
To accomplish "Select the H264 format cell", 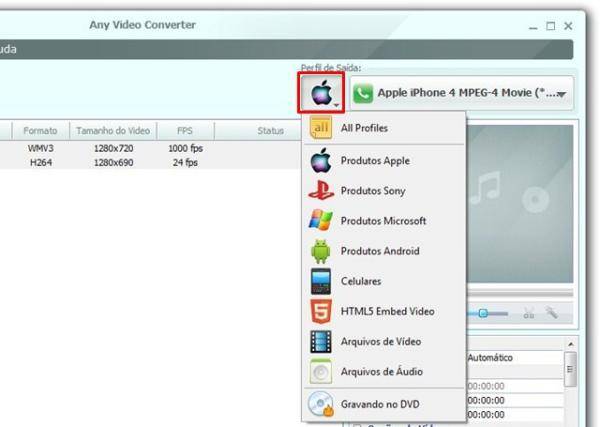I will 41,163.
